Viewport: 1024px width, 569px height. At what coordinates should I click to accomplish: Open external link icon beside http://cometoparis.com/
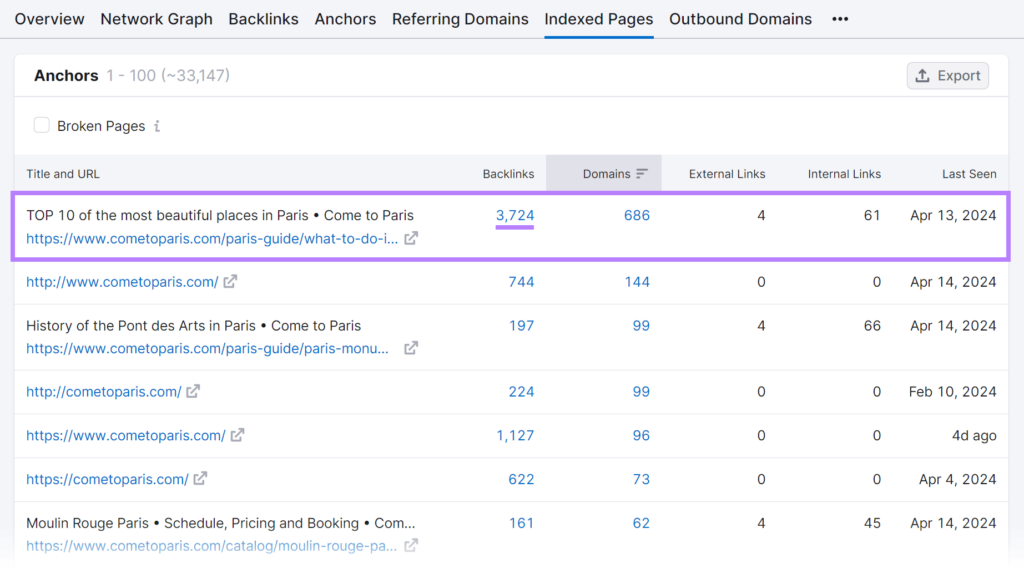[193, 391]
